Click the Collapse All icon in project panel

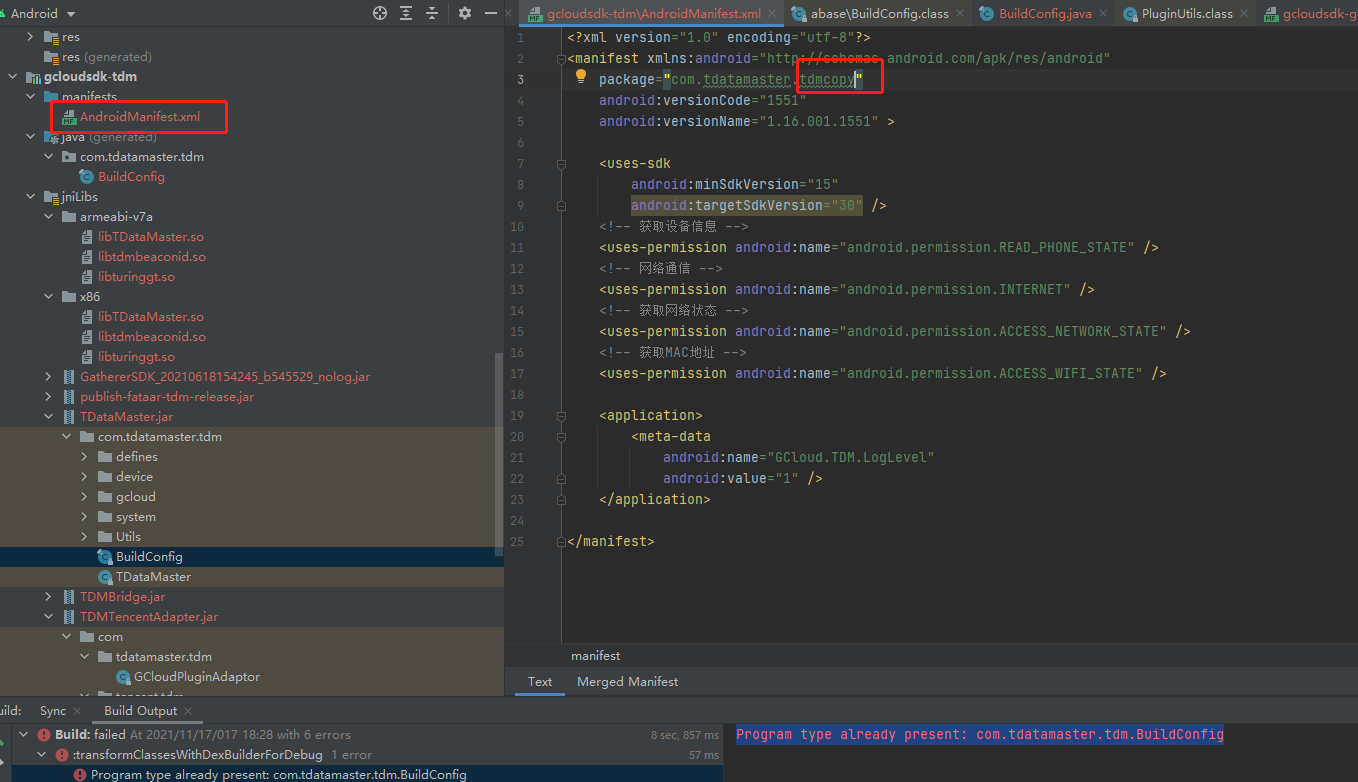tap(432, 13)
